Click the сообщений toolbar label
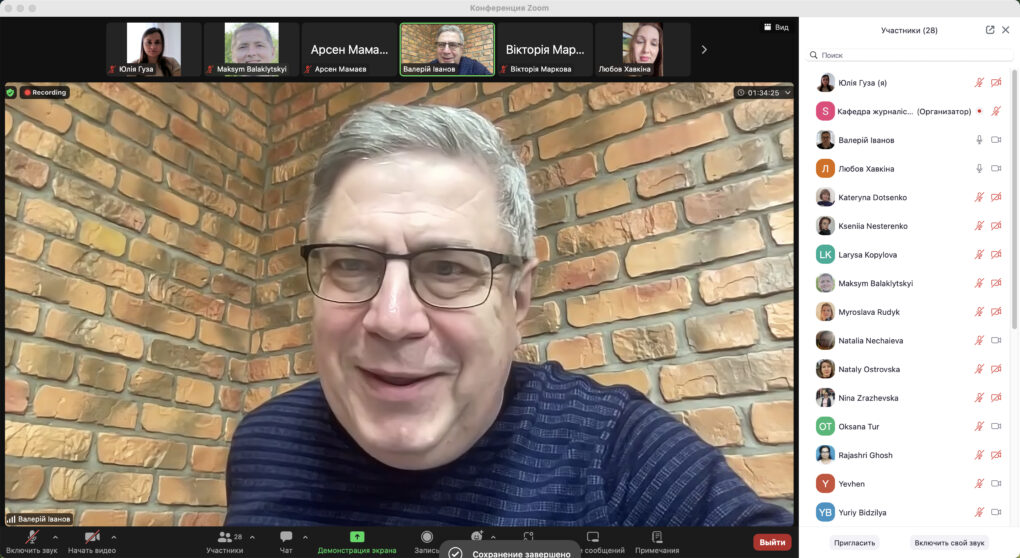Screen dimensions: 1020x558 tap(604, 550)
